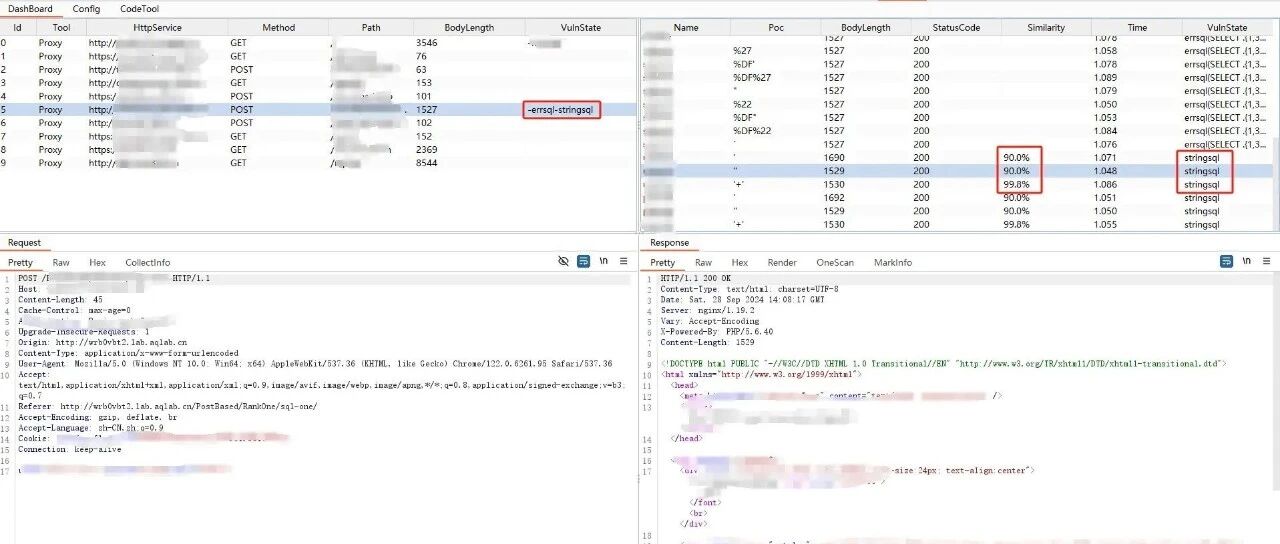Sort by the Time column header
This screenshot has width=1280, height=544.
[x=1137, y=28]
